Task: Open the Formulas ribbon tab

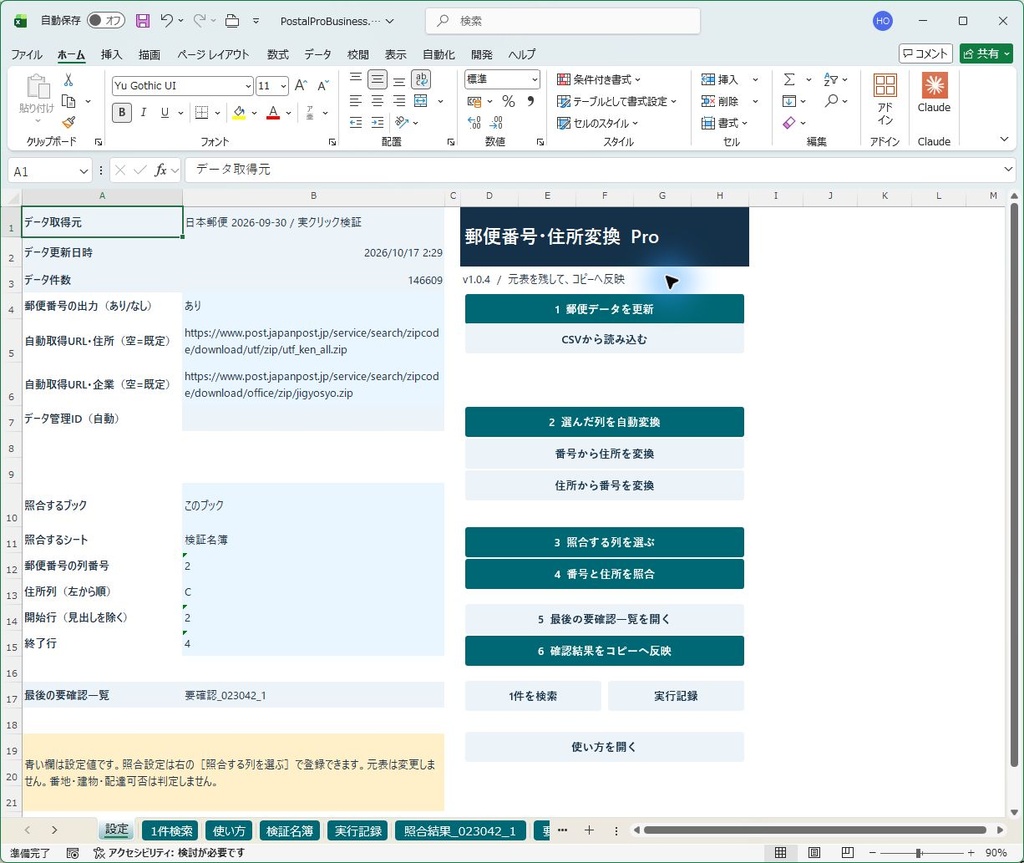Action: click(x=278, y=55)
